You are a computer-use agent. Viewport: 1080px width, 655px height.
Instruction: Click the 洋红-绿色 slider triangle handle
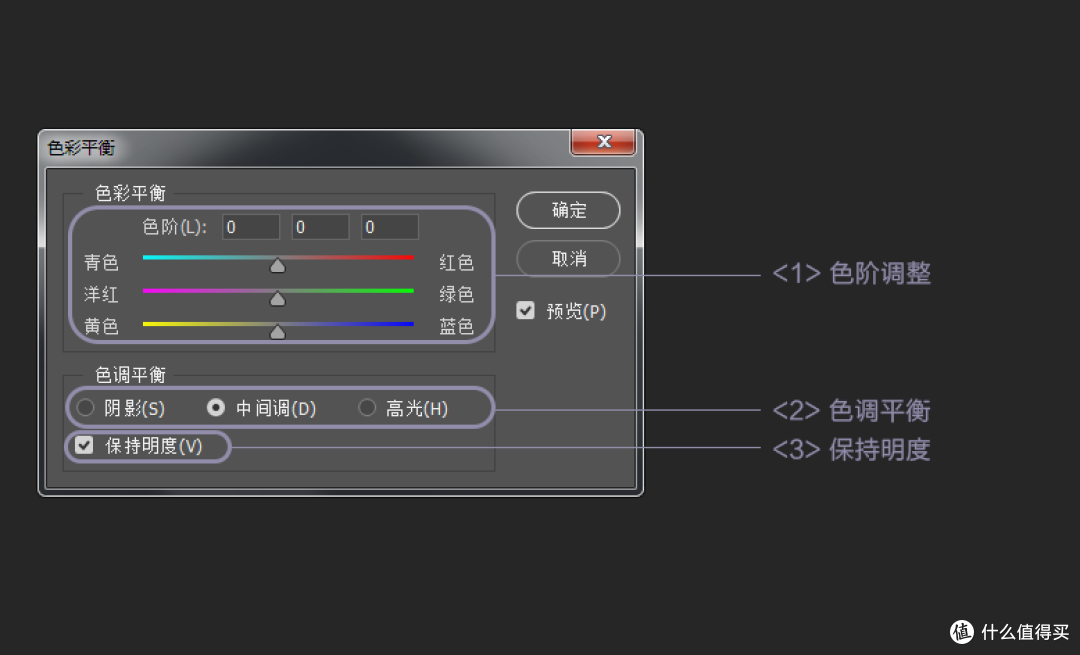point(277,297)
